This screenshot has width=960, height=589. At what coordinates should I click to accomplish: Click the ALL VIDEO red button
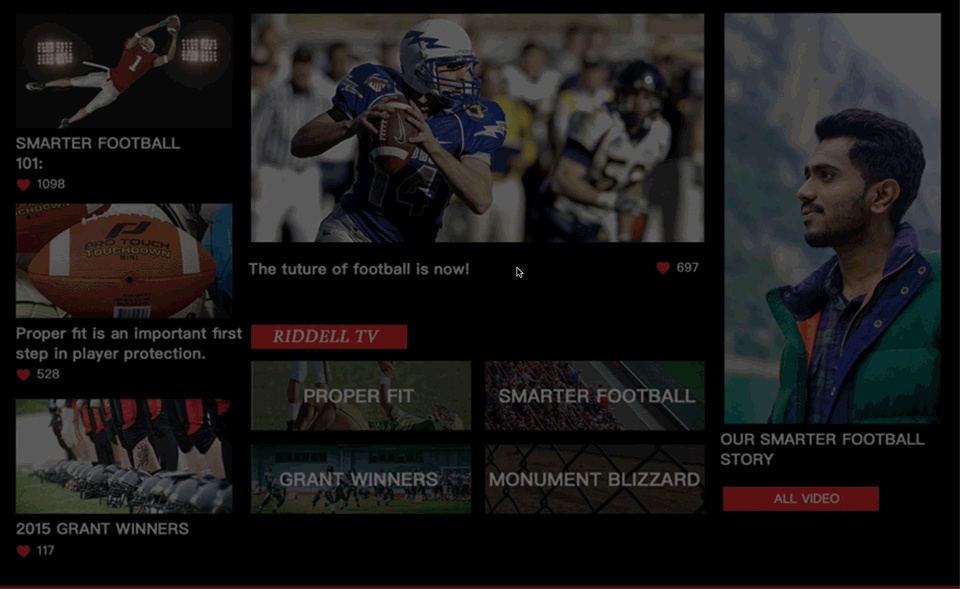pos(800,498)
